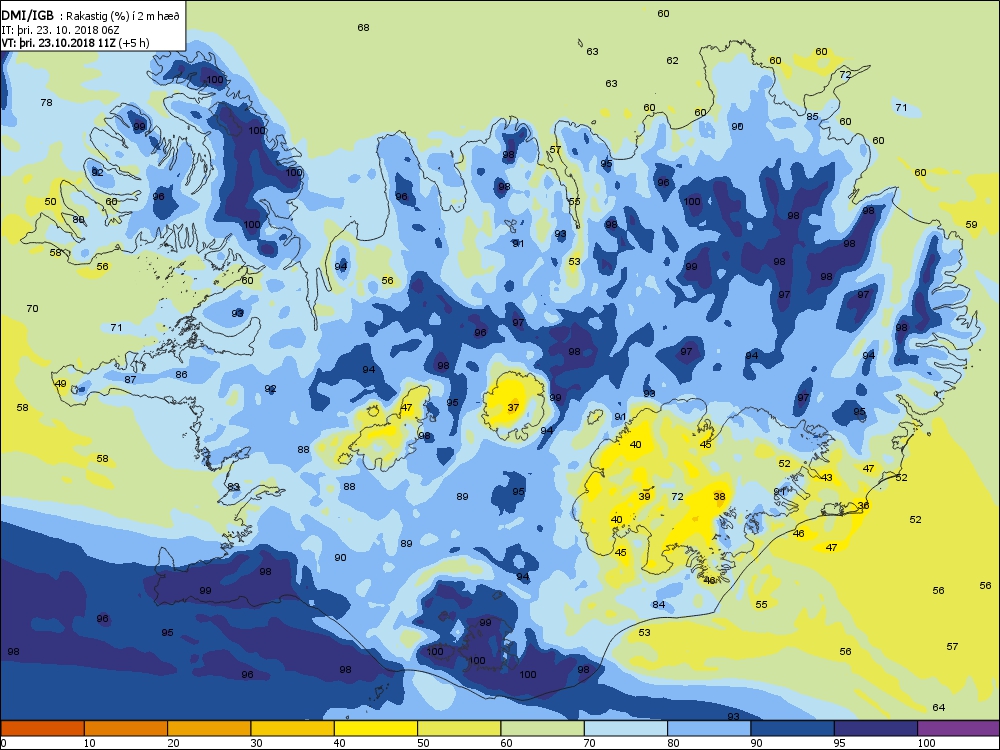
Task: Click the 'IT: þri. 23. 10. 2018 06Z' line
Action: (x=60, y=30)
